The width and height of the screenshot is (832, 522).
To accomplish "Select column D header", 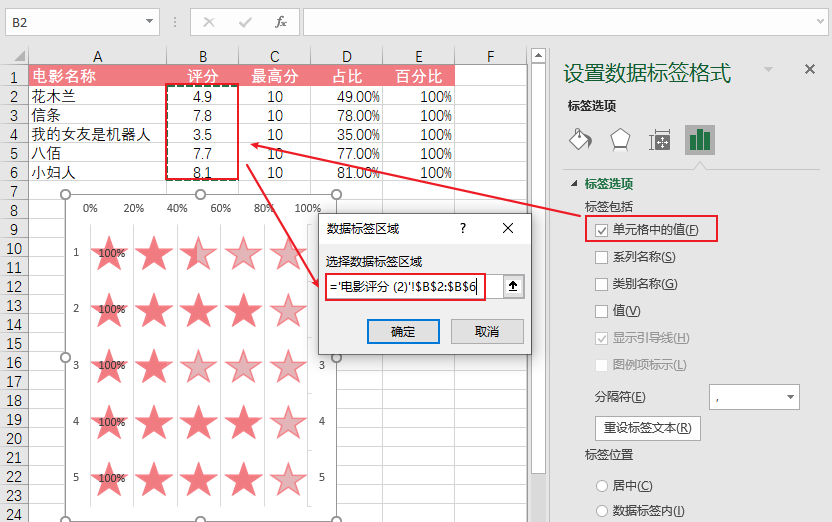I will (x=346, y=56).
